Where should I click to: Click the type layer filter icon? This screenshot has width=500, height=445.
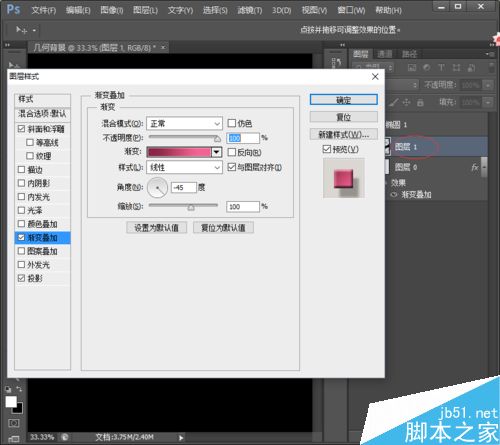[441, 68]
